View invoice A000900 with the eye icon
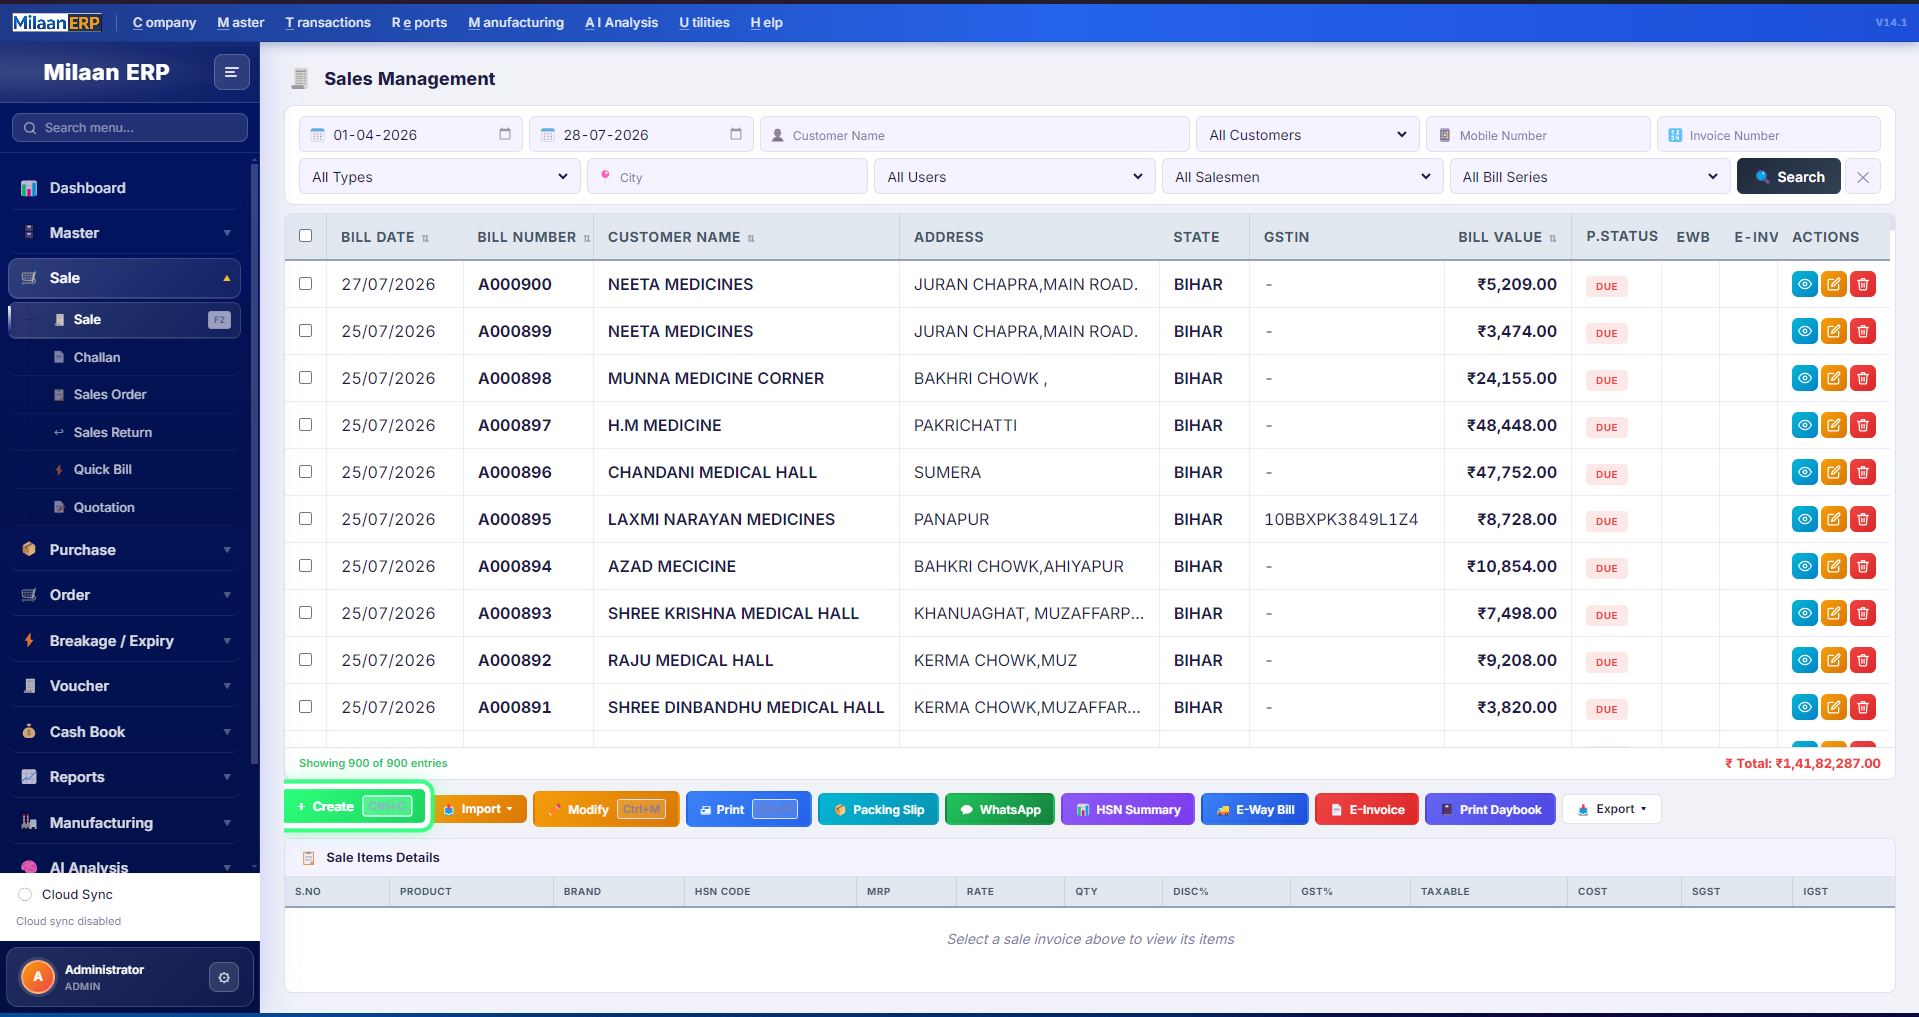 [1804, 284]
